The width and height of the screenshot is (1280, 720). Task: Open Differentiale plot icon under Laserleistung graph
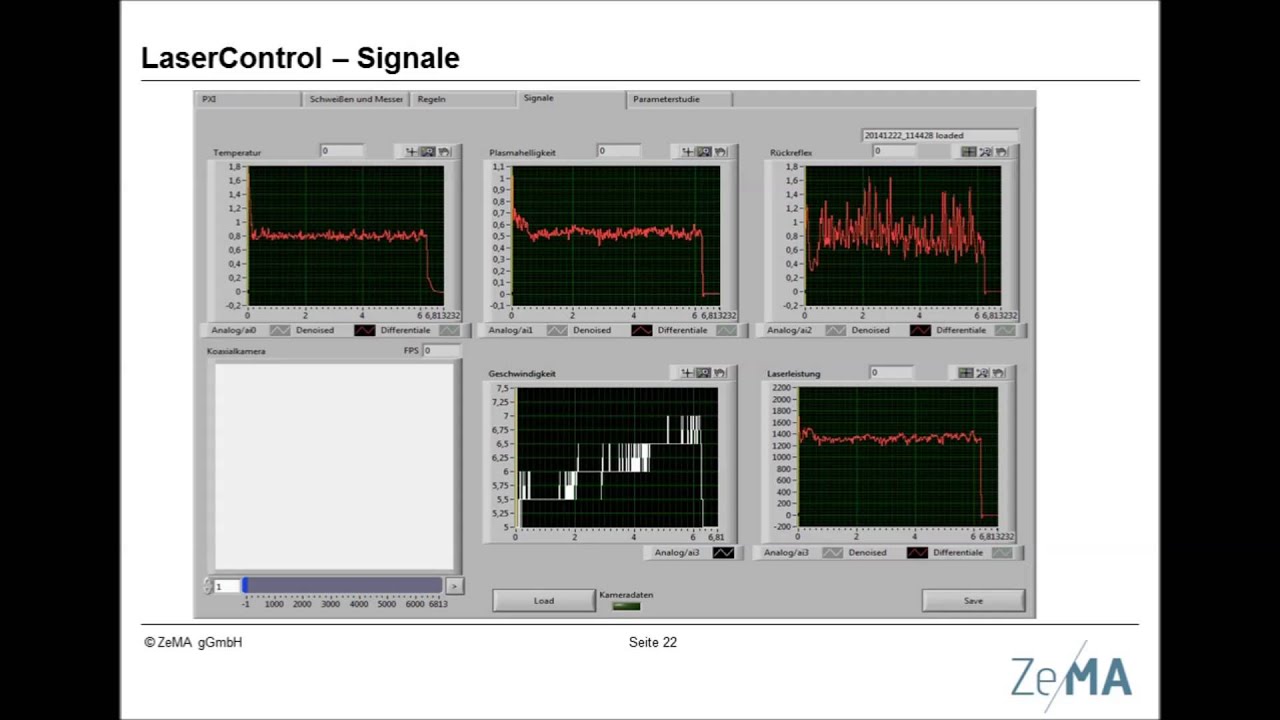1002,552
